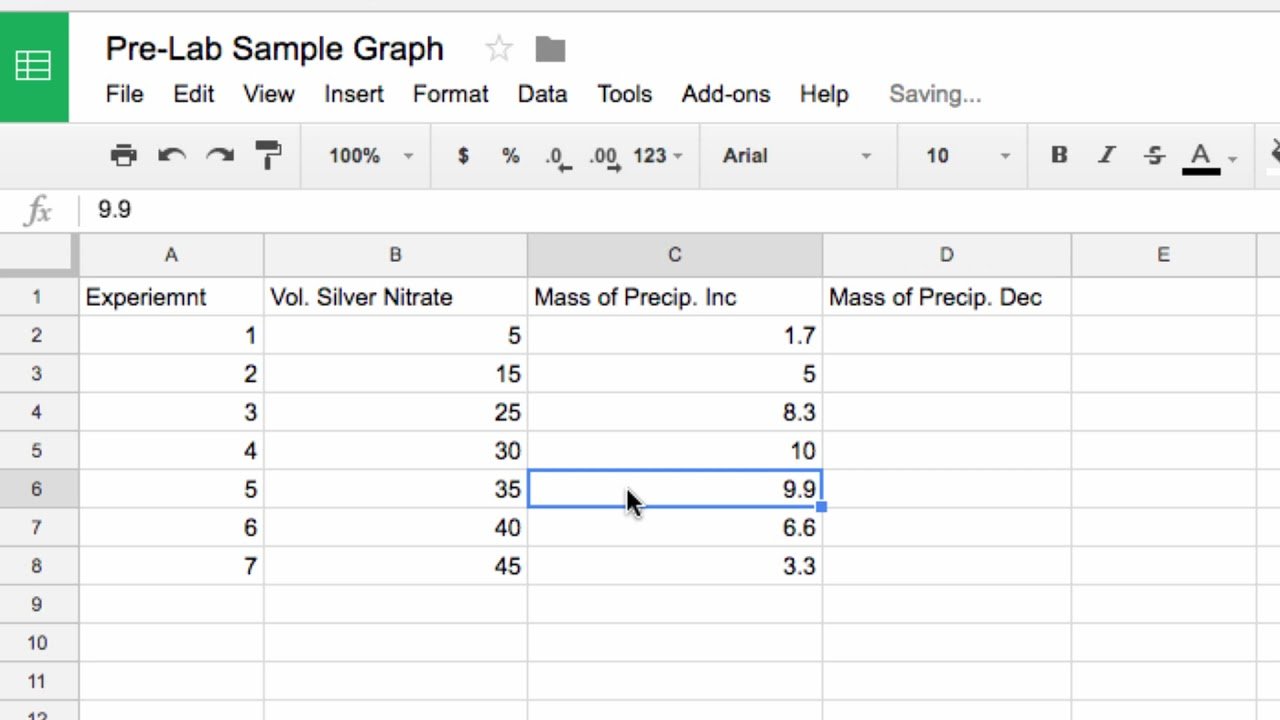Format as currency with dollar sign

(x=462, y=156)
